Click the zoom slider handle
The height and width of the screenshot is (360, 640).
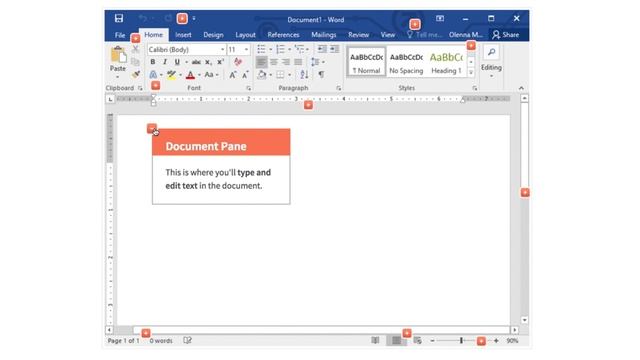pyautogui.click(x=461, y=340)
